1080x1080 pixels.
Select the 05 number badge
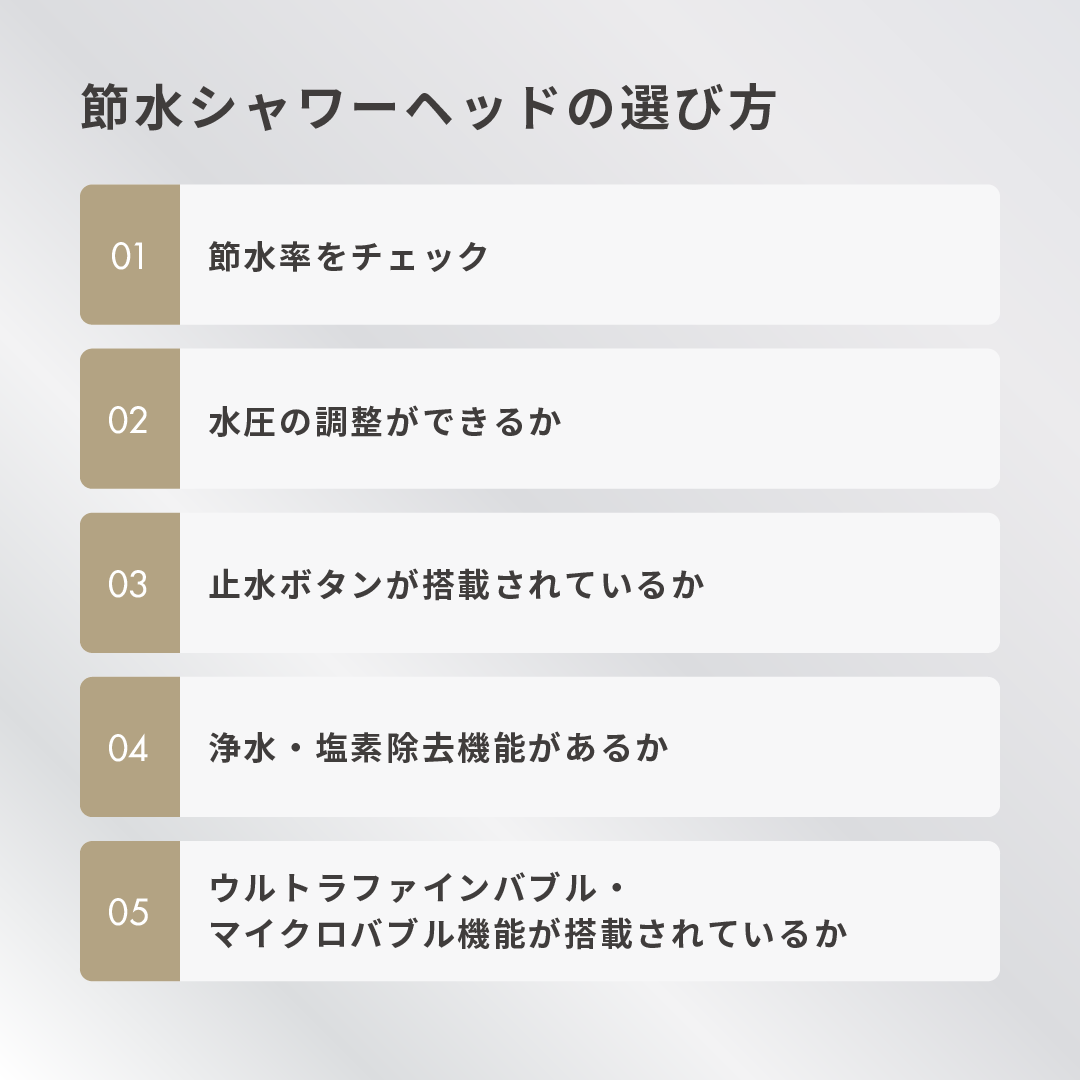(x=129, y=911)
